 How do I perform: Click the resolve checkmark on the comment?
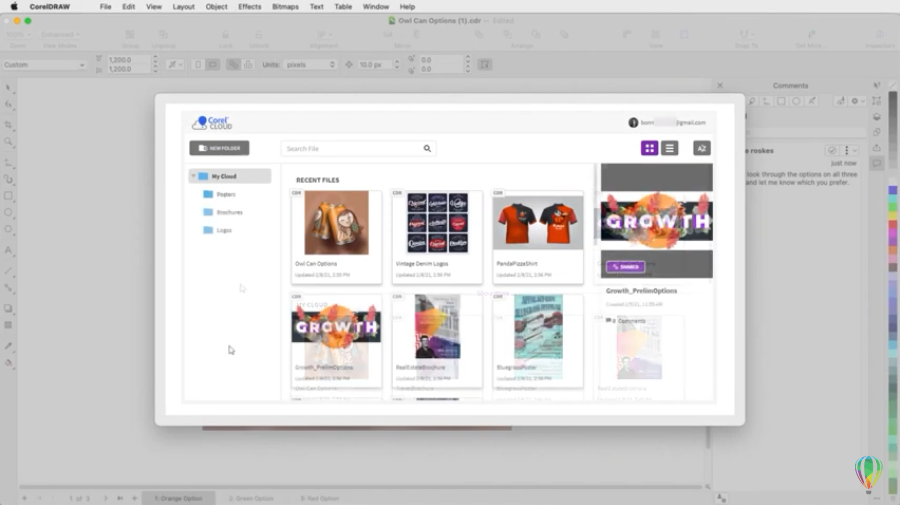point(832,150)
